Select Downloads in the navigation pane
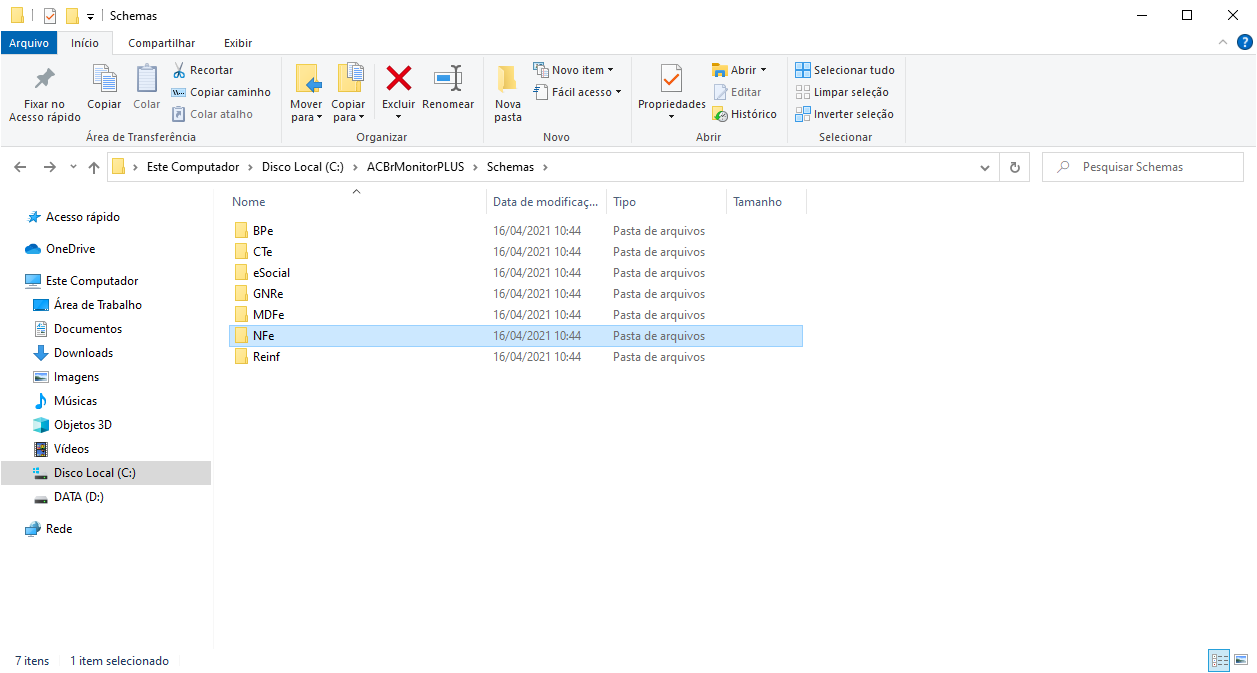Screen dimensions: 1257x673 (83, 353)
